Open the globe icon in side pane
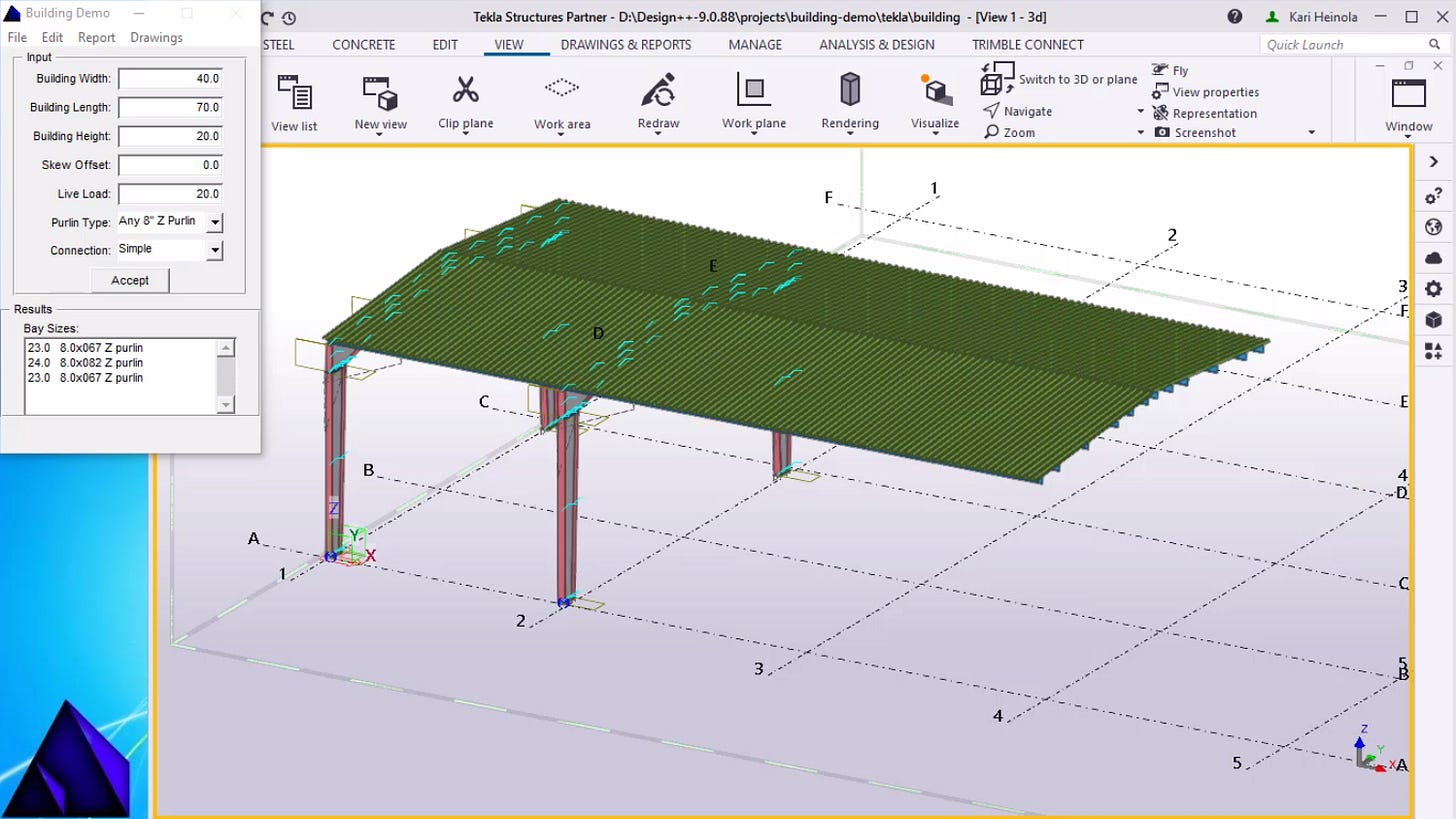Viewport: 1456px width, 819px height. click(1433, 228)
